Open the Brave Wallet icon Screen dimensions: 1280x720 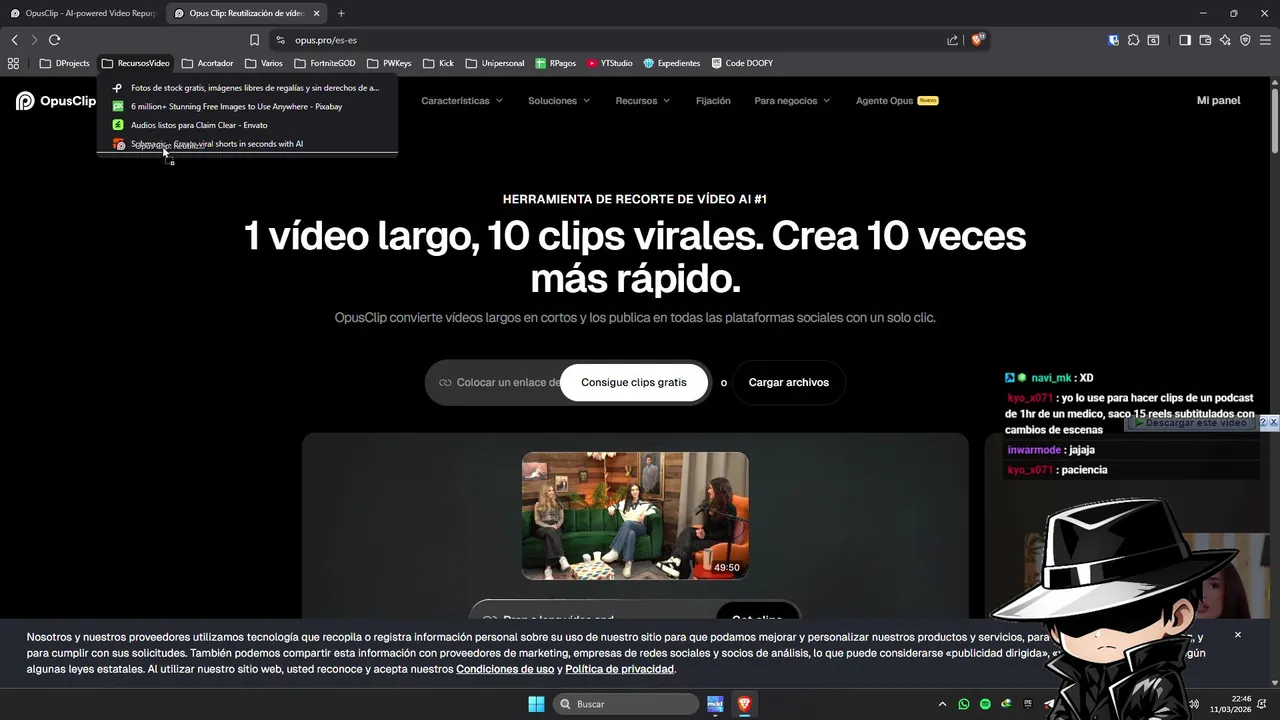pos(1205,40)
